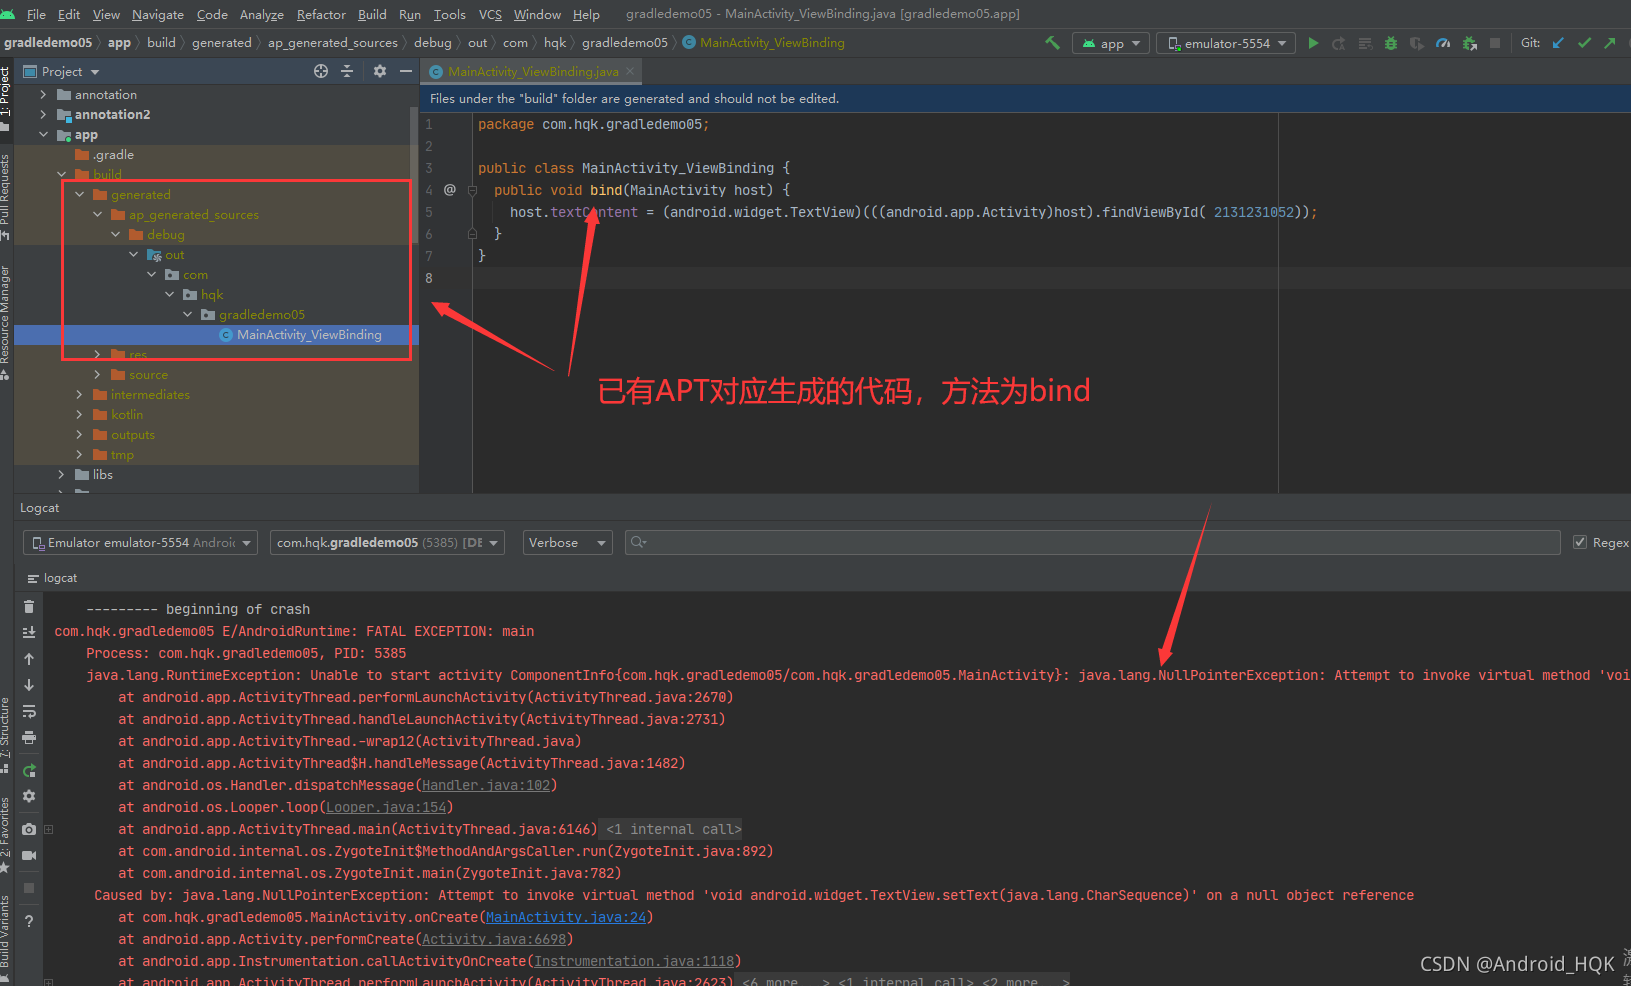1631x986 pixels.
Task: Open the Verbose log level dropdown
Action: 568,542
